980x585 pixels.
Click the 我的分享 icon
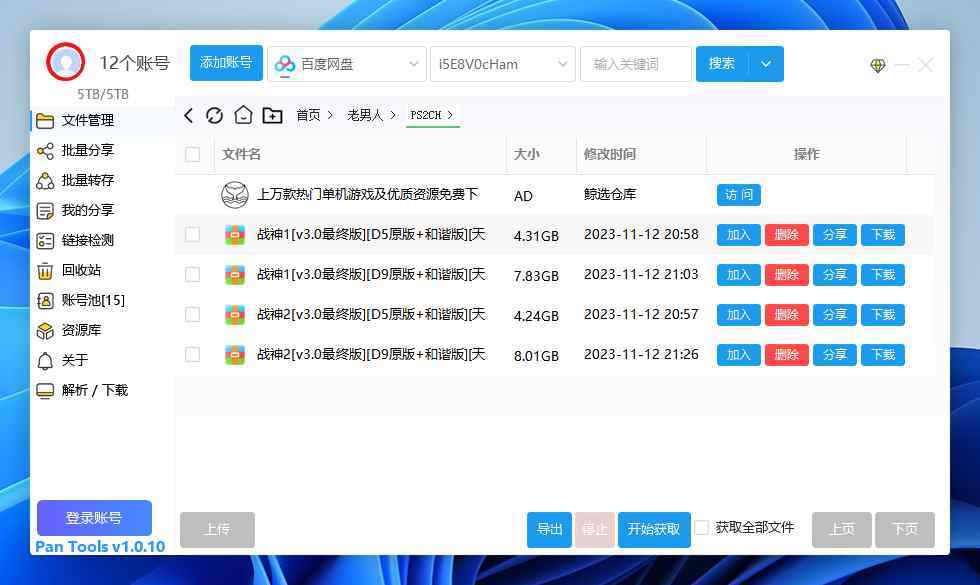point(45,211)
